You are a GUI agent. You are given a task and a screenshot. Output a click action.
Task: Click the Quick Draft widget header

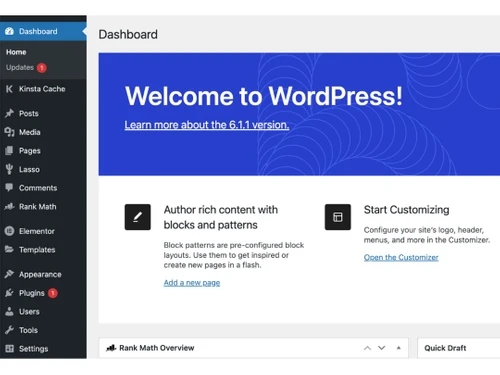pos(459,348)
